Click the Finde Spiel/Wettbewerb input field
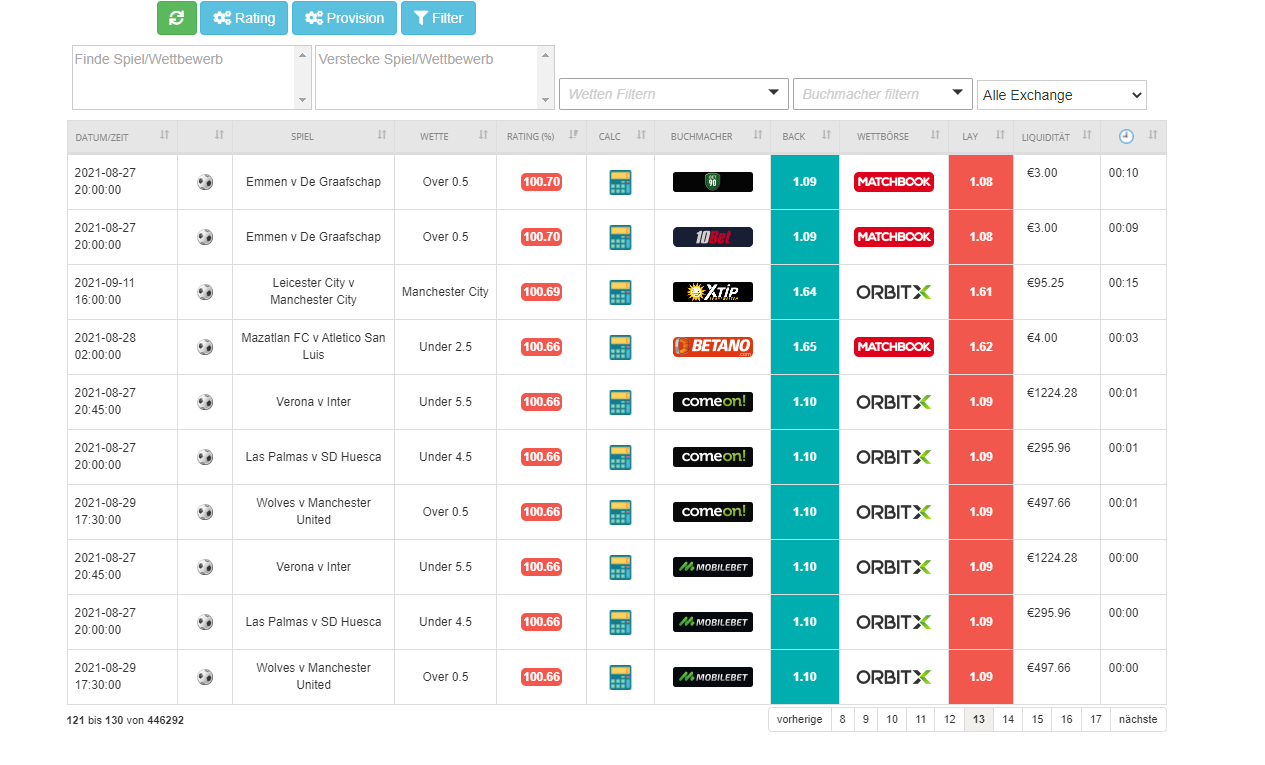Image resolution: width=1265 pixels, height=765 pixels. 184,76
